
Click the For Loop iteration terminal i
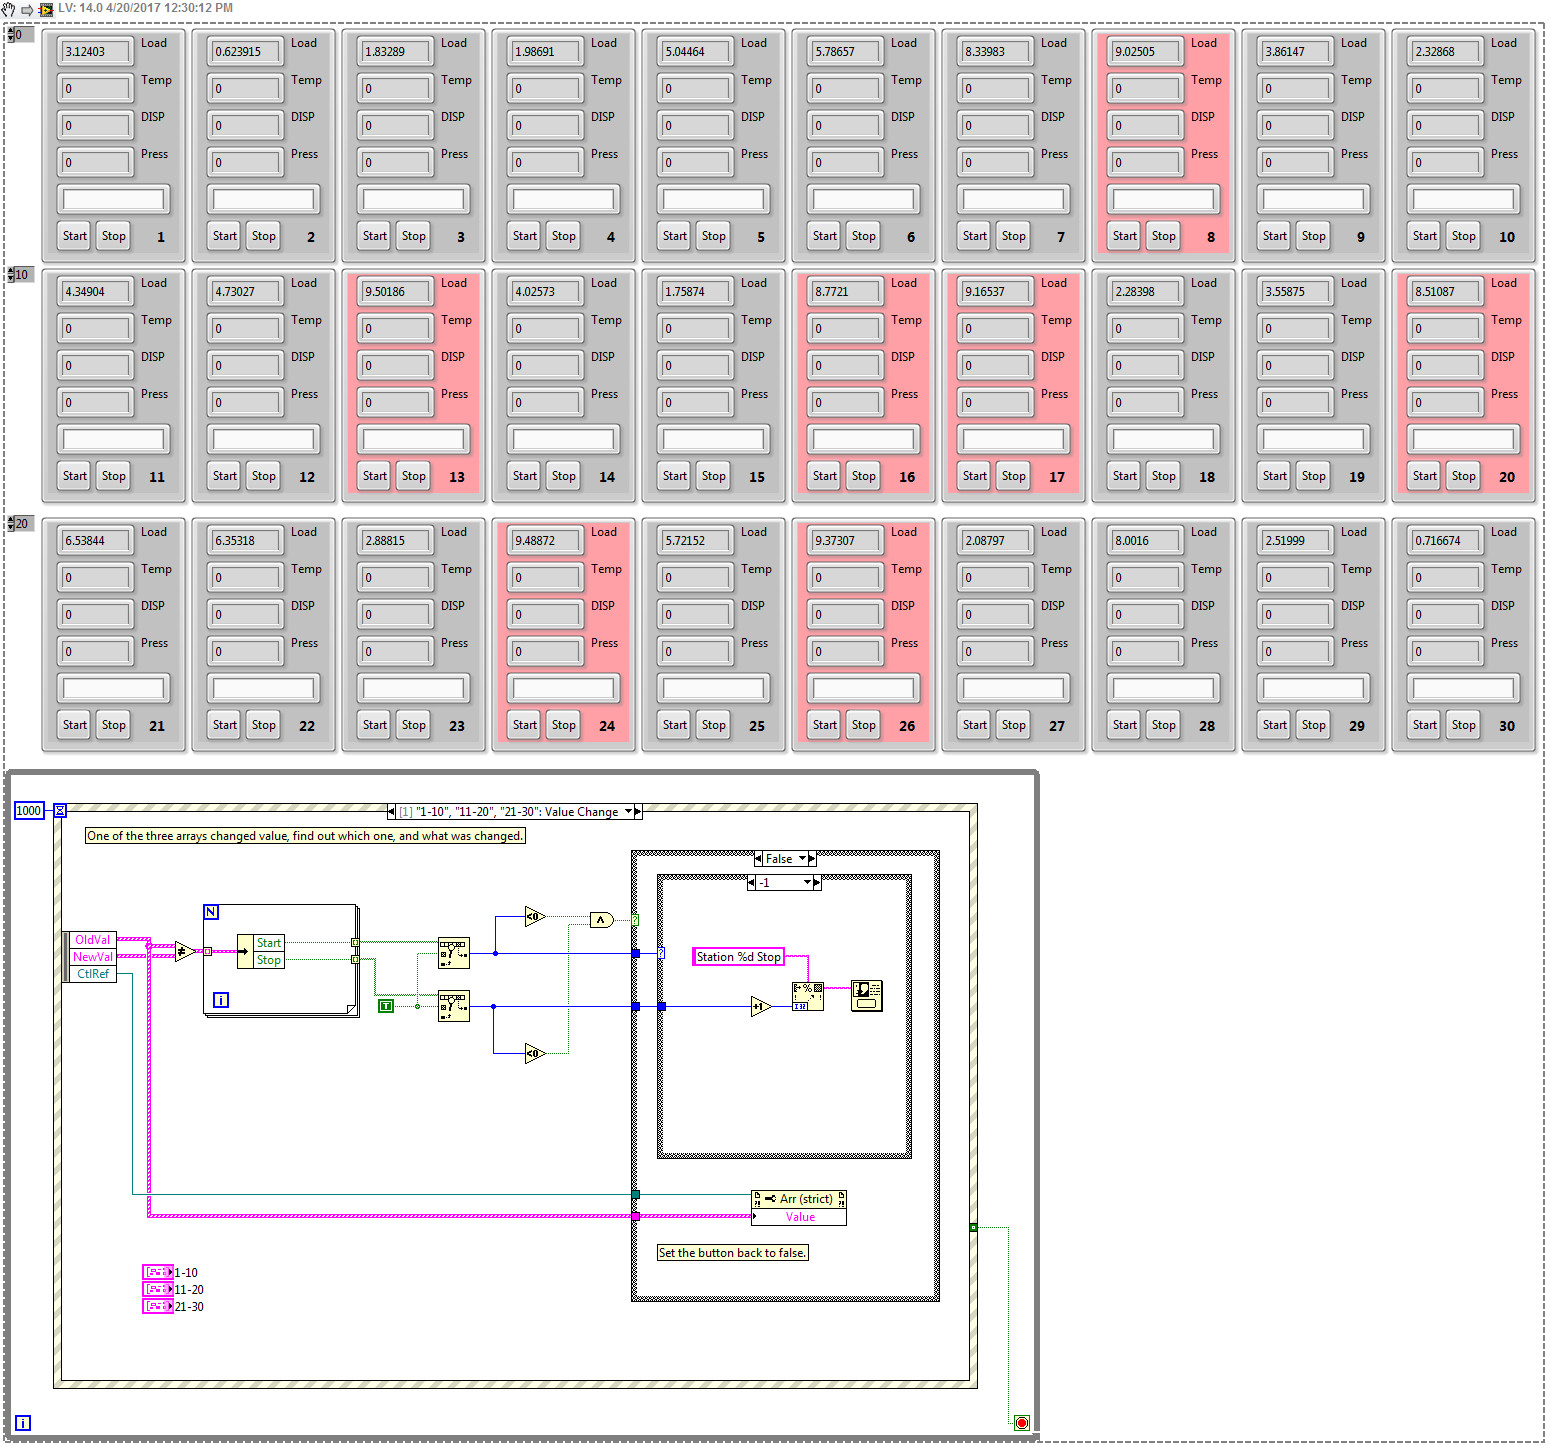pyautogui.click(x=221, y=1000)
